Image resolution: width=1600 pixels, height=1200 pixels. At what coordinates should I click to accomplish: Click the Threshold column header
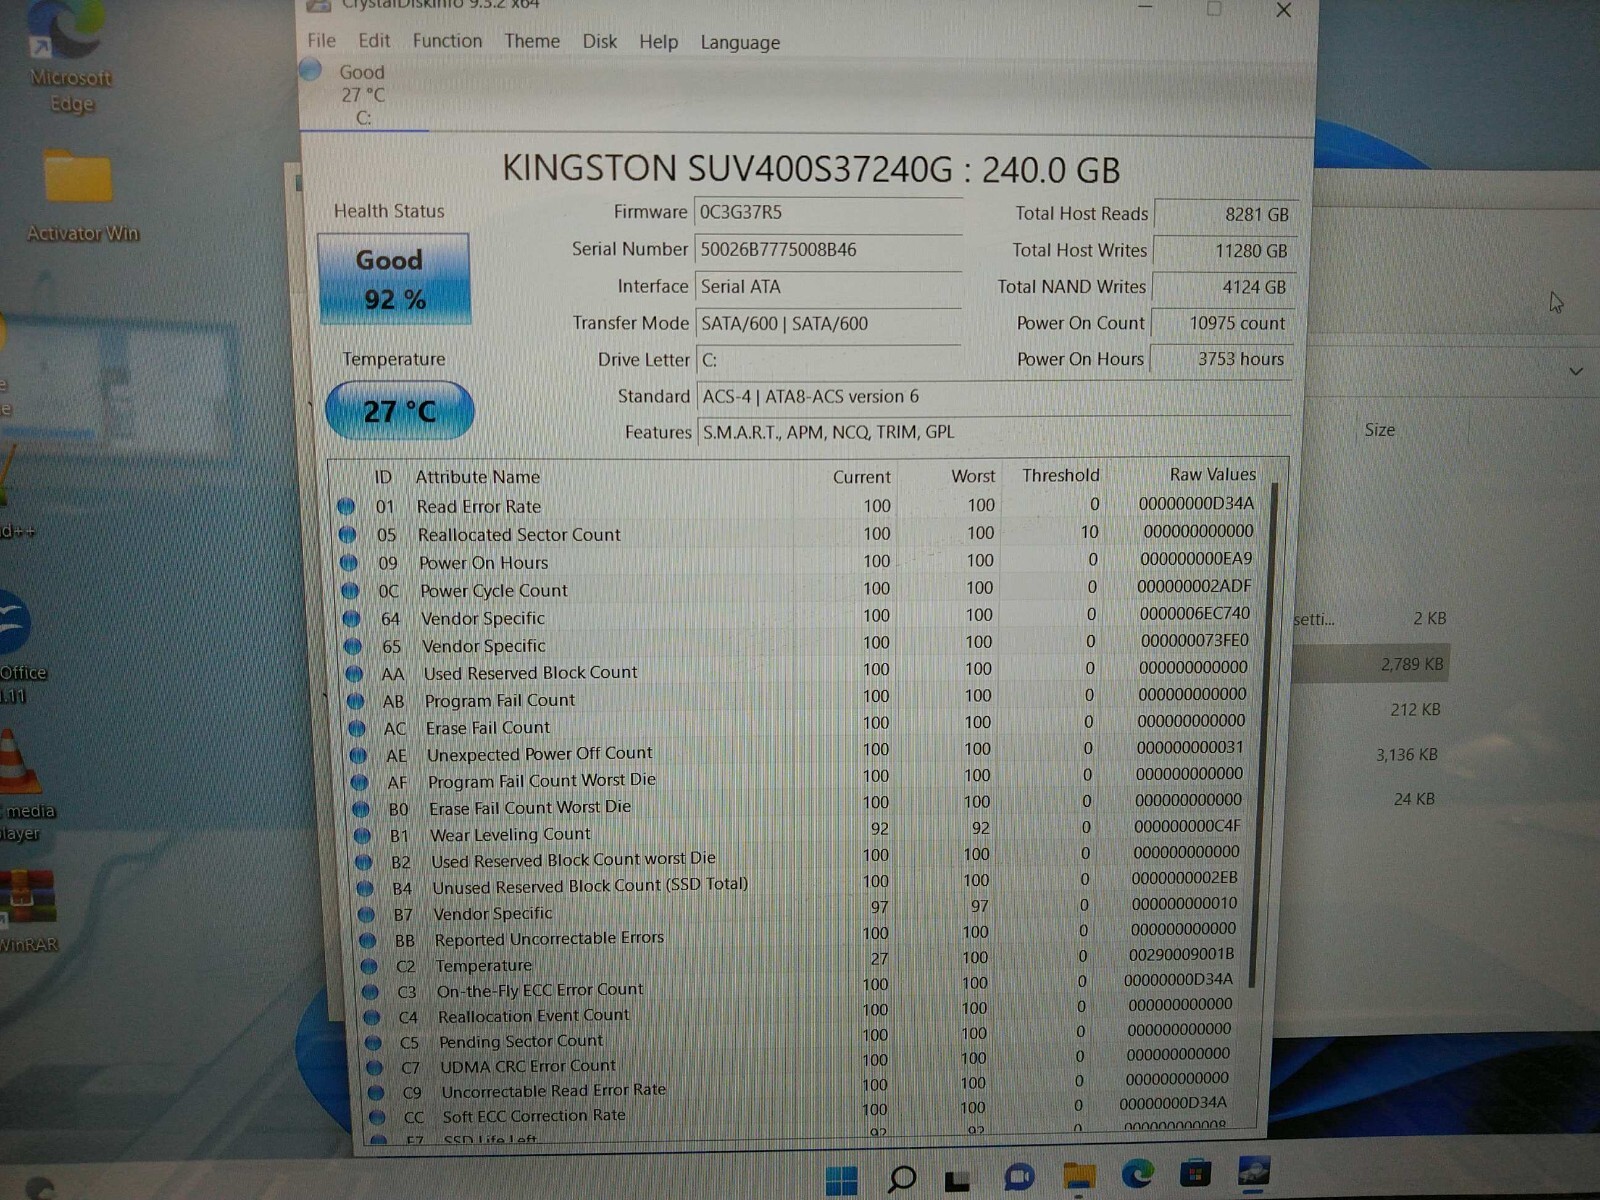pos(1060,475)
